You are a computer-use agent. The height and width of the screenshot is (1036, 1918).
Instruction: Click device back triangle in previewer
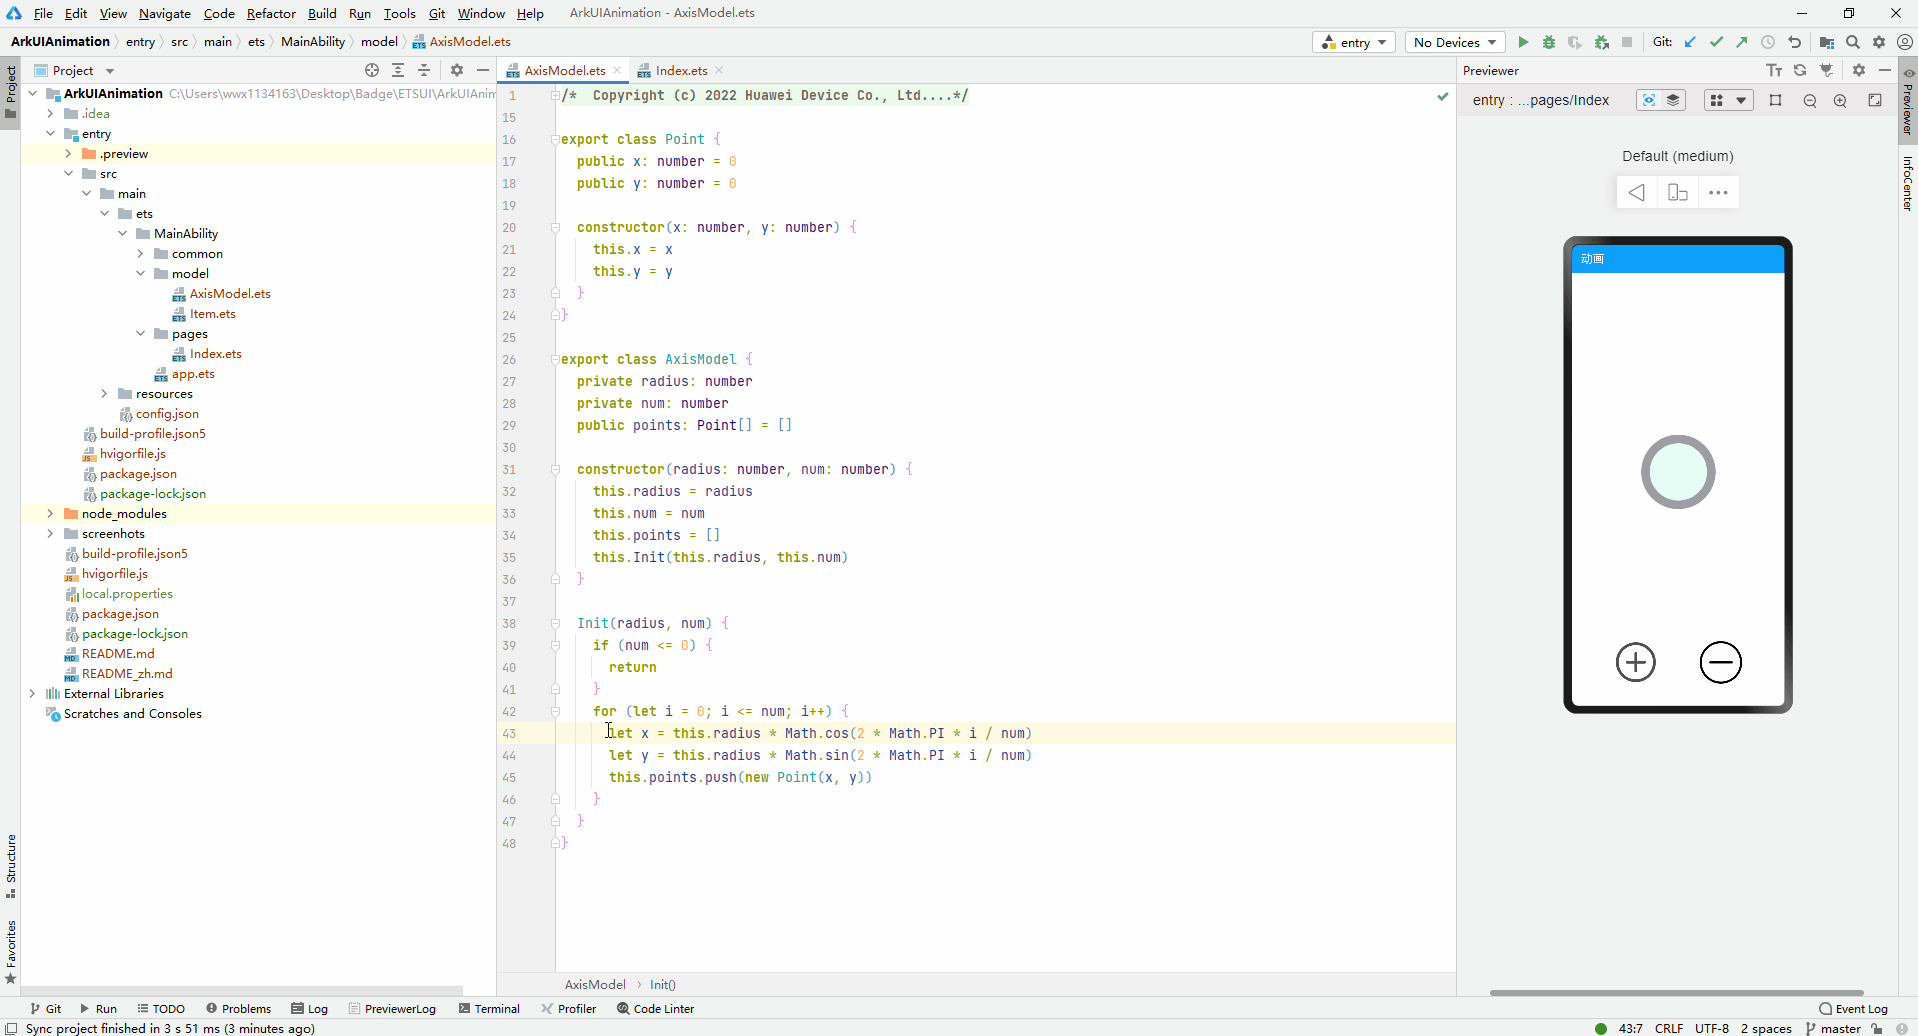(x=1636, y=192)
